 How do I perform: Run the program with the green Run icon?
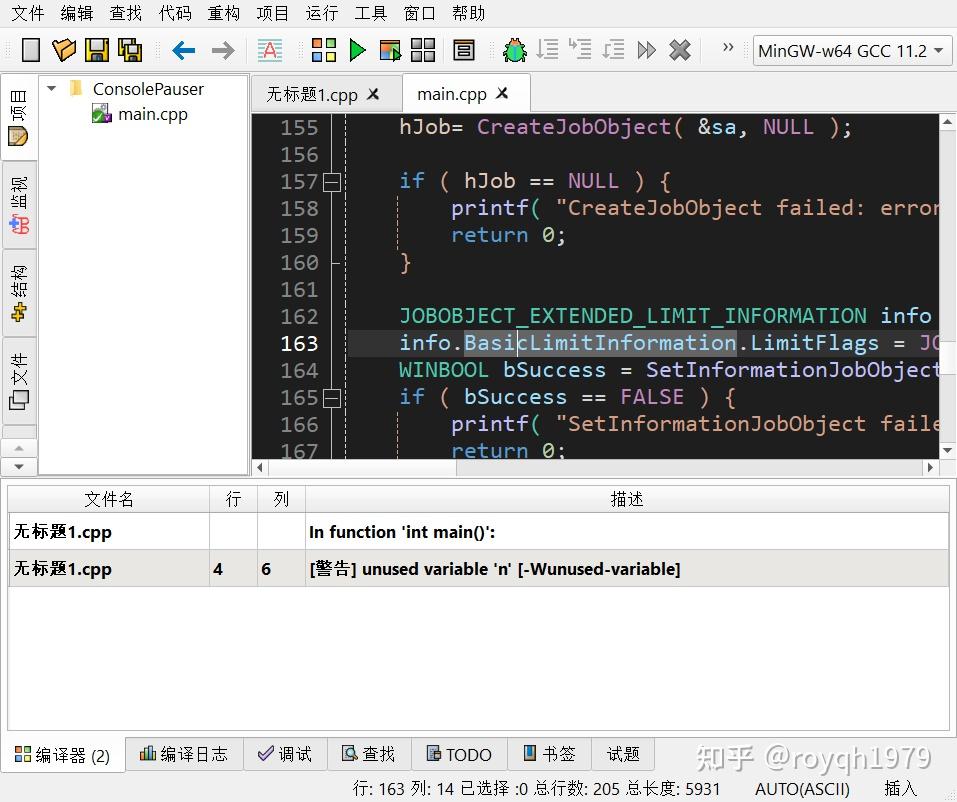(358, 50)
